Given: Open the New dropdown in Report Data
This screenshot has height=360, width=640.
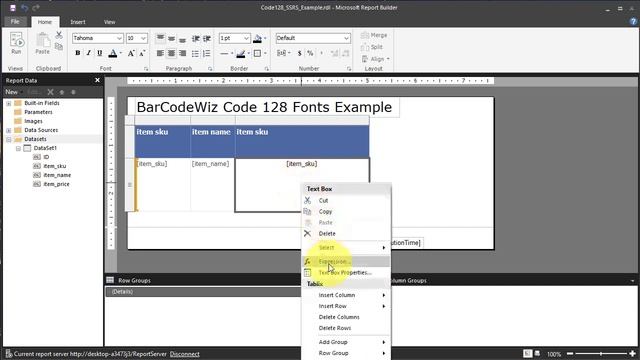Looking at the screenshot, I should (x=14, y=92).
